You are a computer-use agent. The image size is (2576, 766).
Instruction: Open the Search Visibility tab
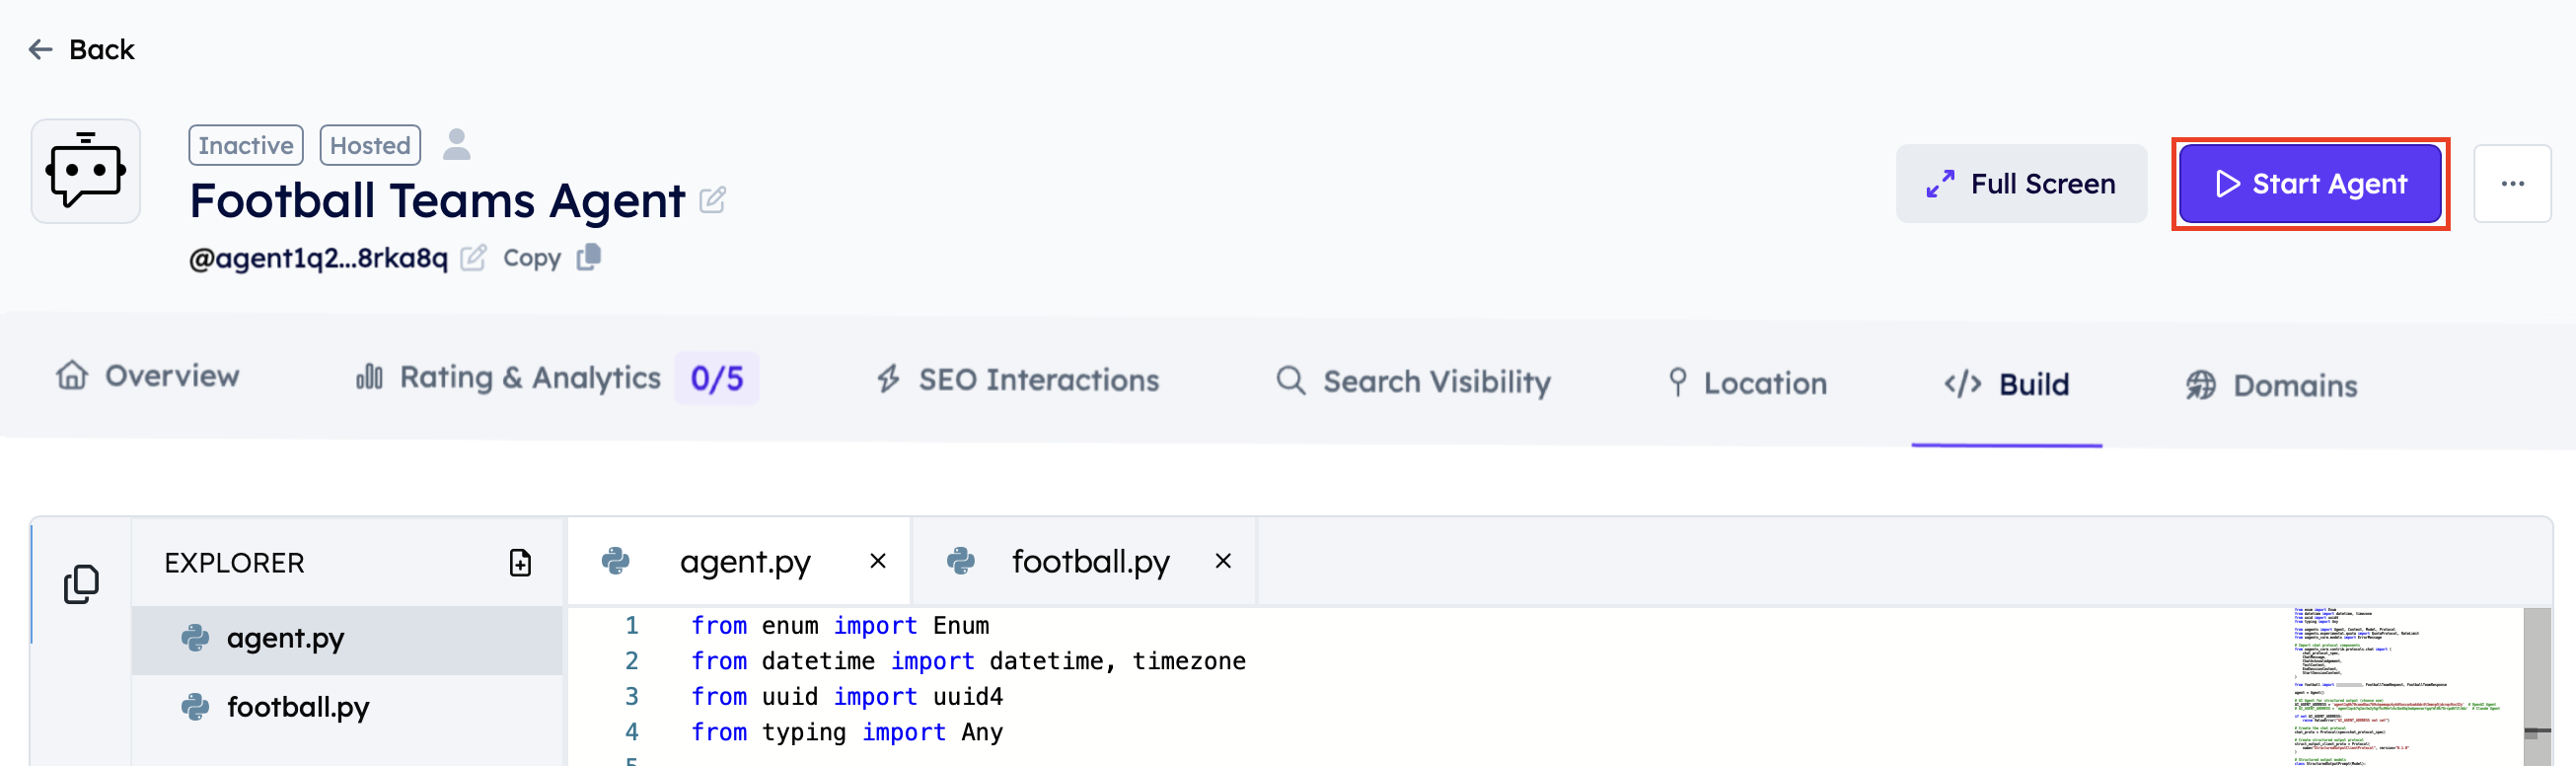(x=1413, y=382)
